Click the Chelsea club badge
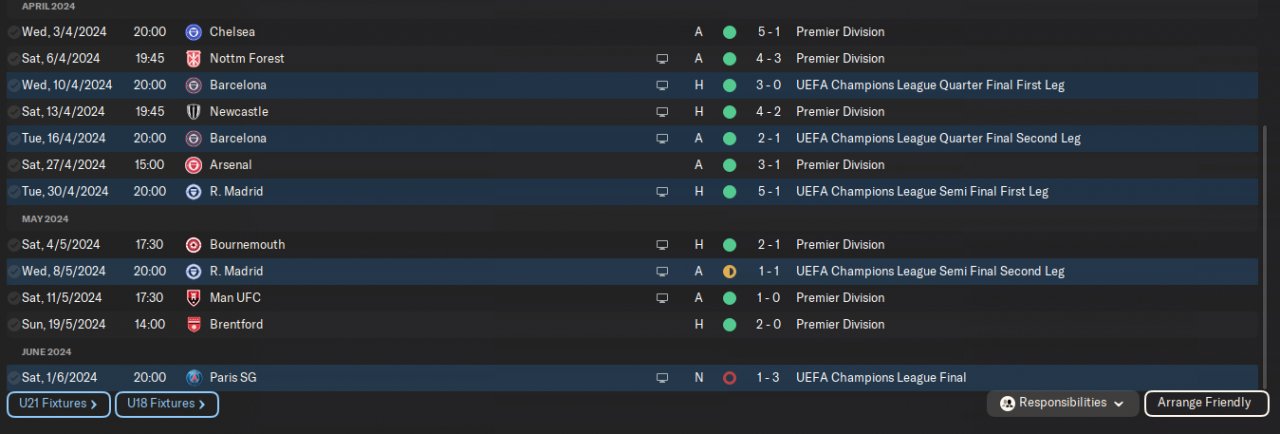This screenshot has width=1280, height=434. (x=194, y=32)
